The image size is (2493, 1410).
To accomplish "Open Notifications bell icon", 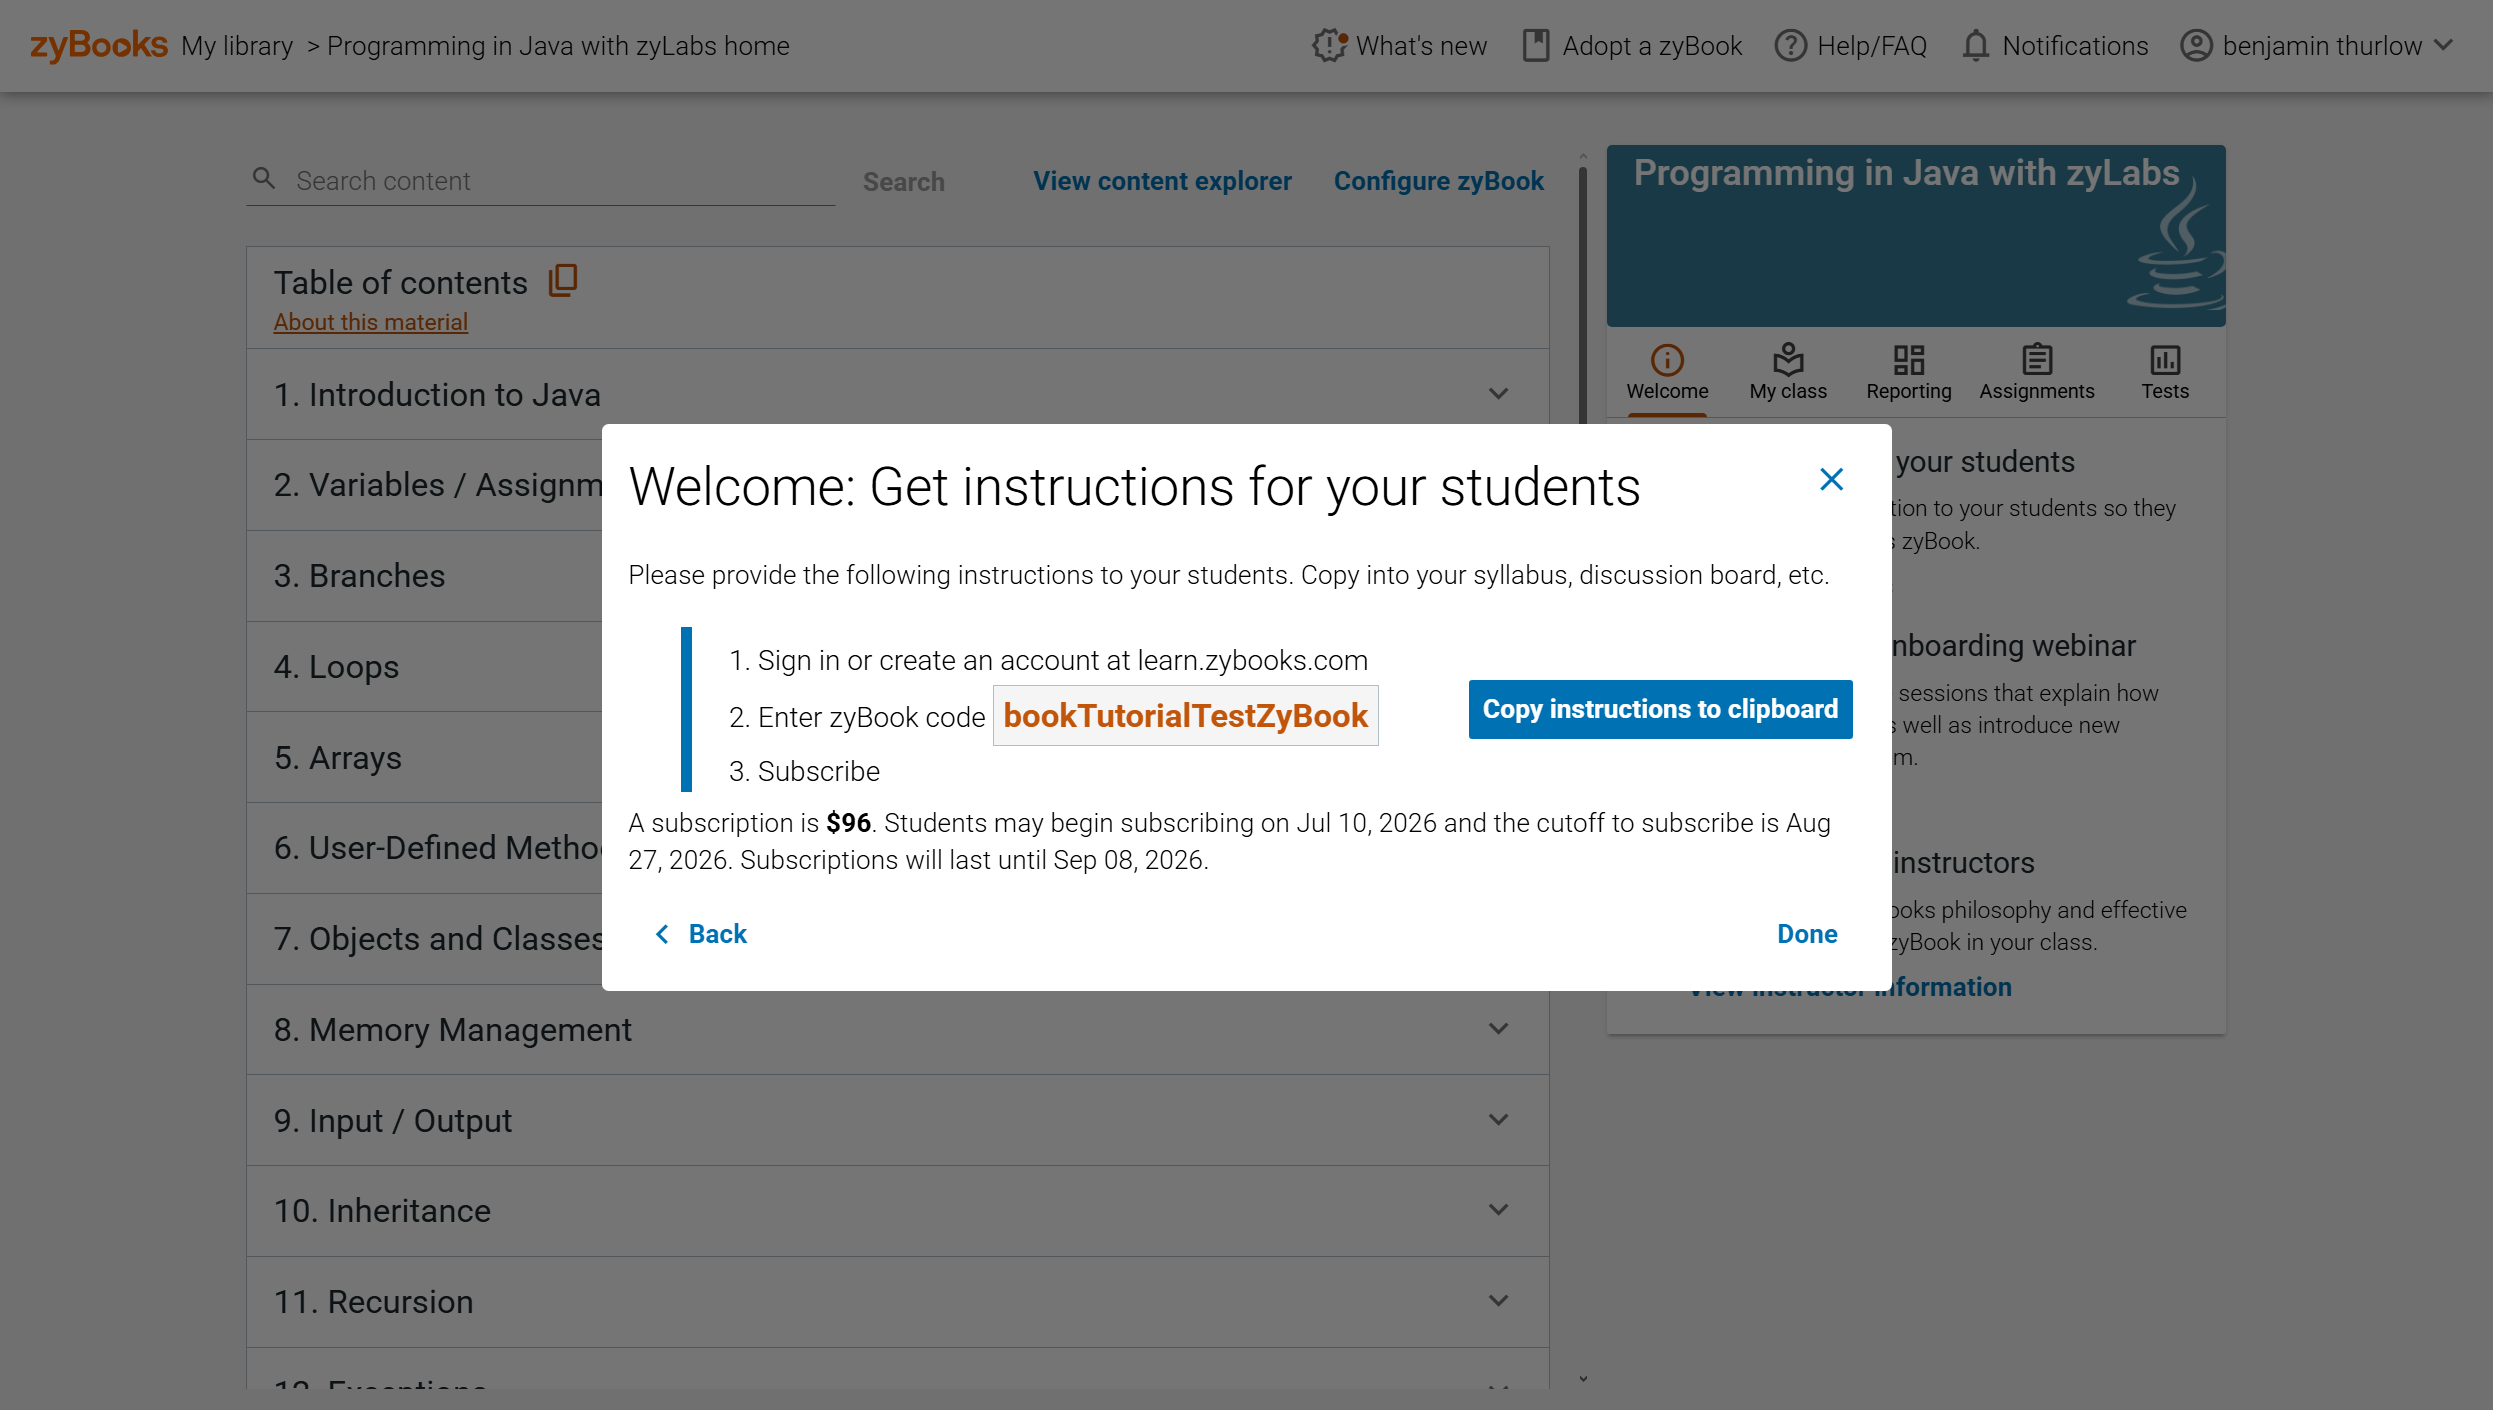I will [x=1975, y=46].
